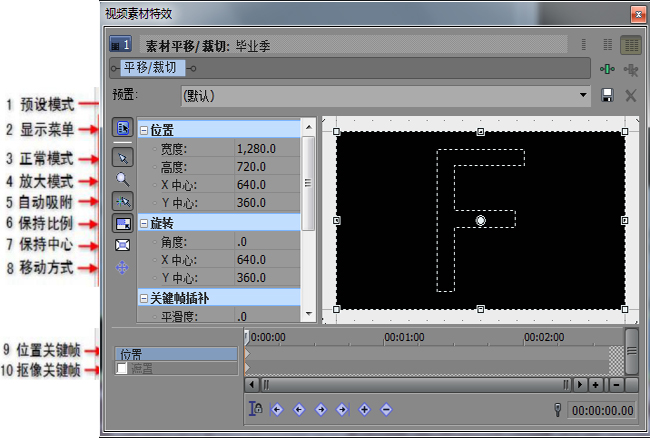The image size is (650, 438).
Task: Save the preset with floppy disk icon
Action: (607, 96)
